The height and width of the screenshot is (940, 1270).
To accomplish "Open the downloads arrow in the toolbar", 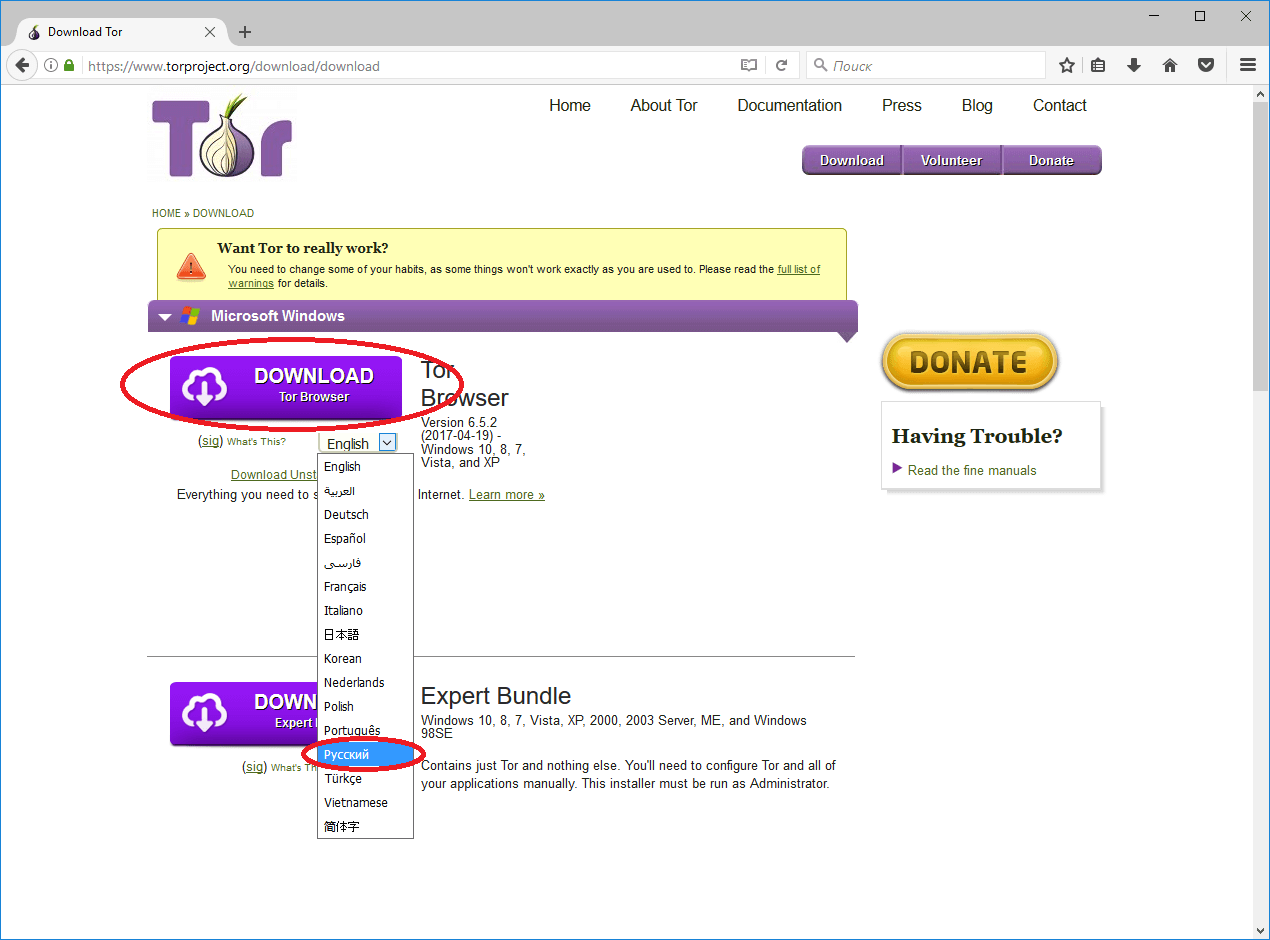I will coord(1134,66).
